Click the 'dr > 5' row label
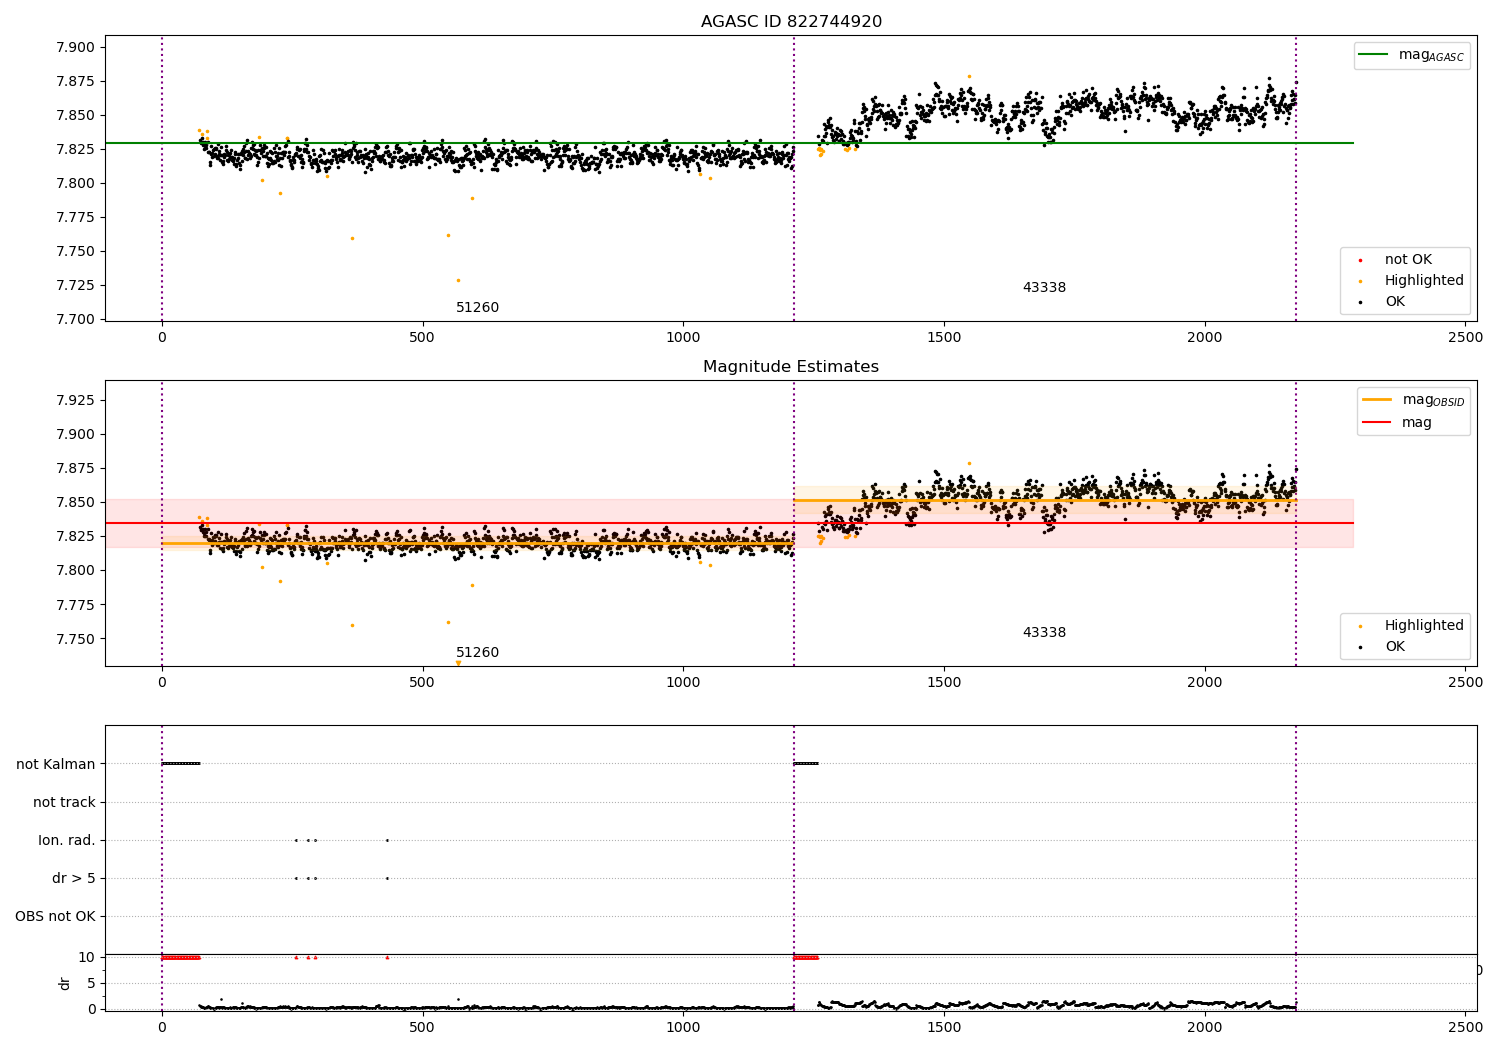 [74, 878]
